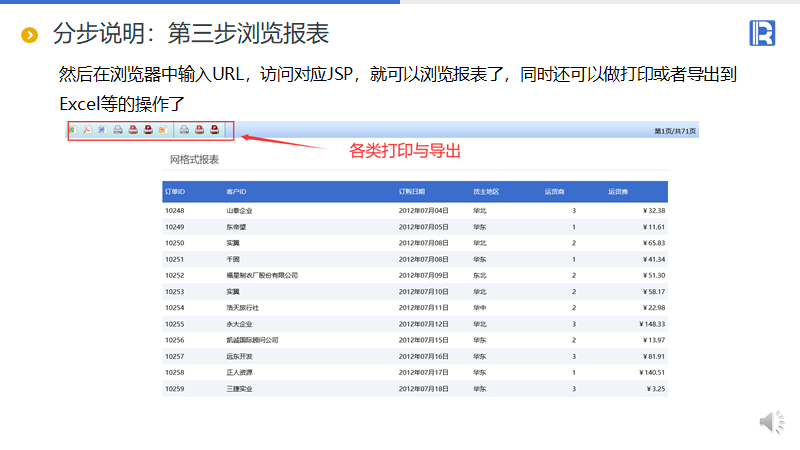Screen dimensions: 800x450
Task: Select order ID cell 10254
Action: coord(174,308)
